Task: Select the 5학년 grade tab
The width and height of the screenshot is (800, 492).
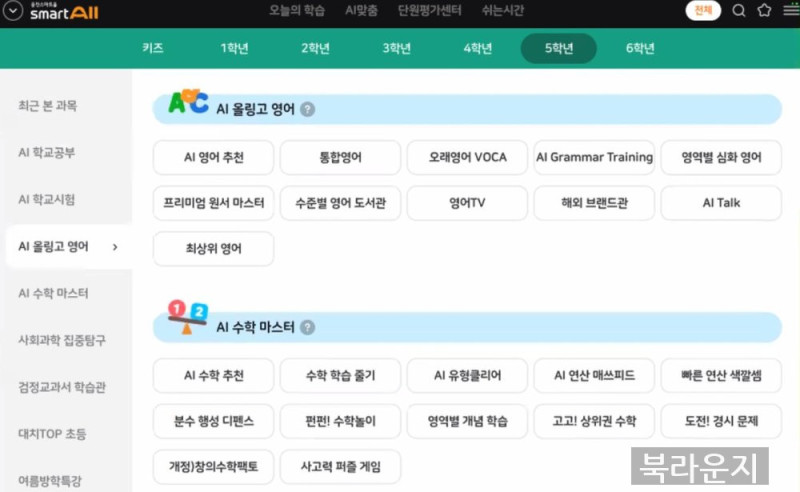Action: pos(559,48)
